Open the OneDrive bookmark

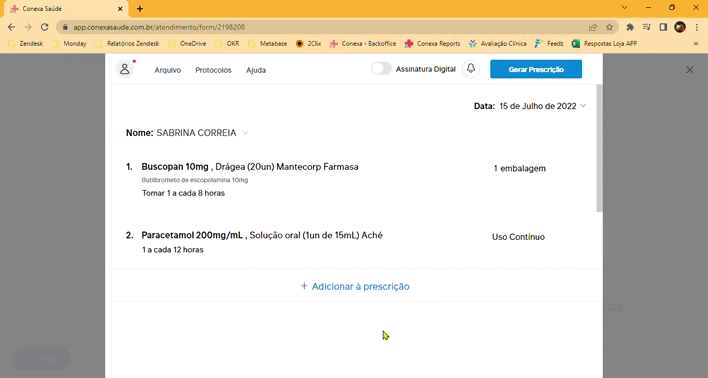point(187,44)
